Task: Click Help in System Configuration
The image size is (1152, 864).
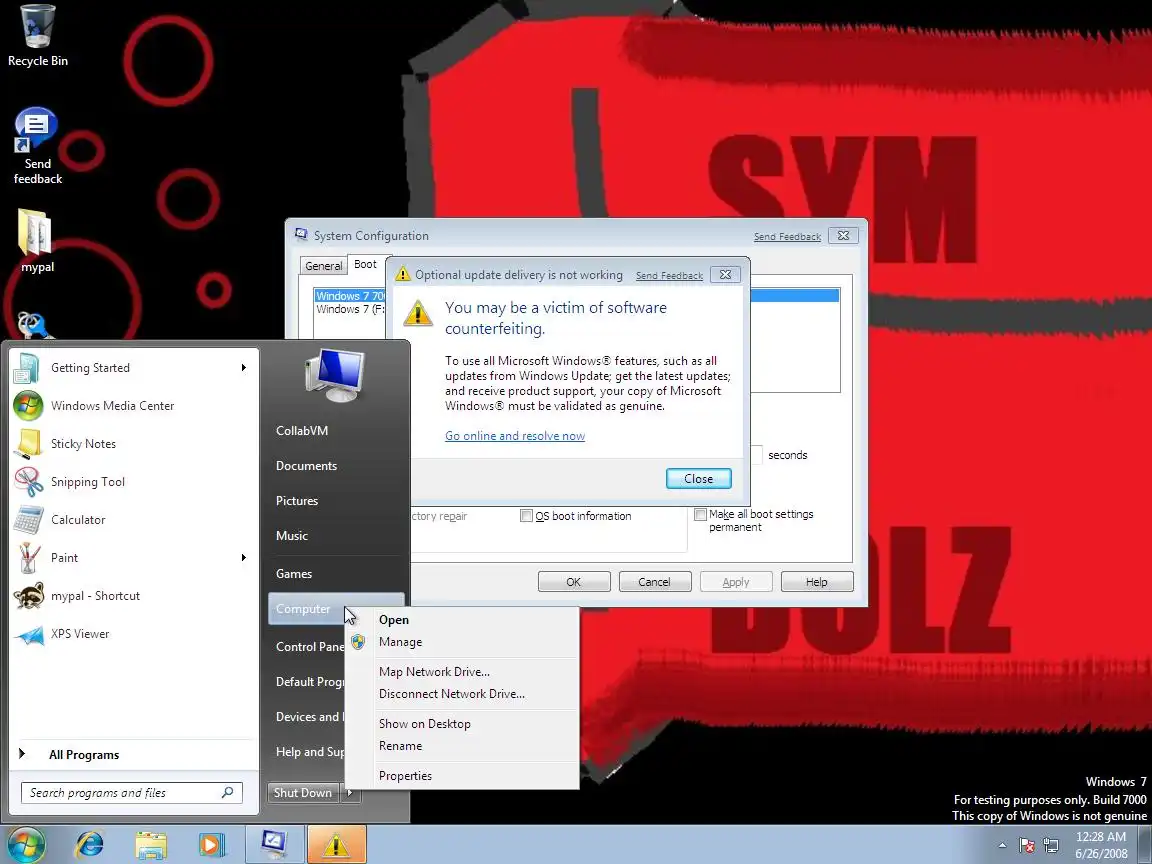Action: coord(817,582)
